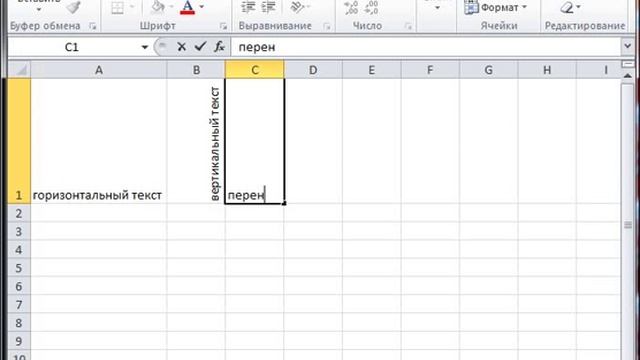The width and height of the screenshot is (640, 360).
Task: Select row 3 header
Action: coord(19,231)
